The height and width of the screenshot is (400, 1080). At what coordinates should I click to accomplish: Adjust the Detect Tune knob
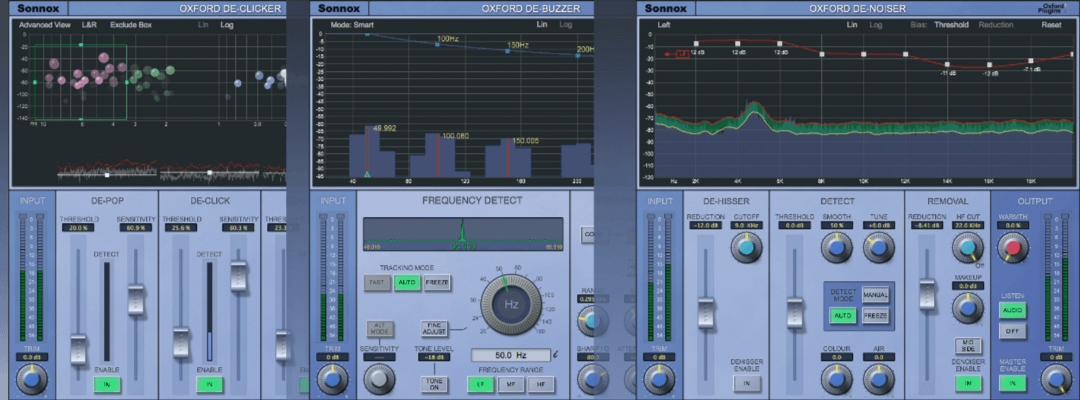pos(878,247)
